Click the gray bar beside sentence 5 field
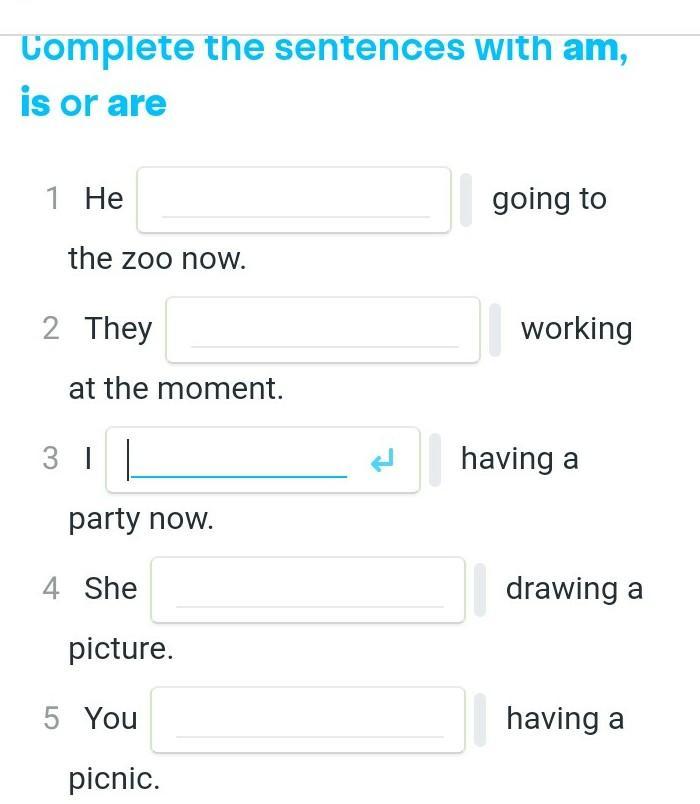Viewport: 700px width, 804px height. coord(480,719)
